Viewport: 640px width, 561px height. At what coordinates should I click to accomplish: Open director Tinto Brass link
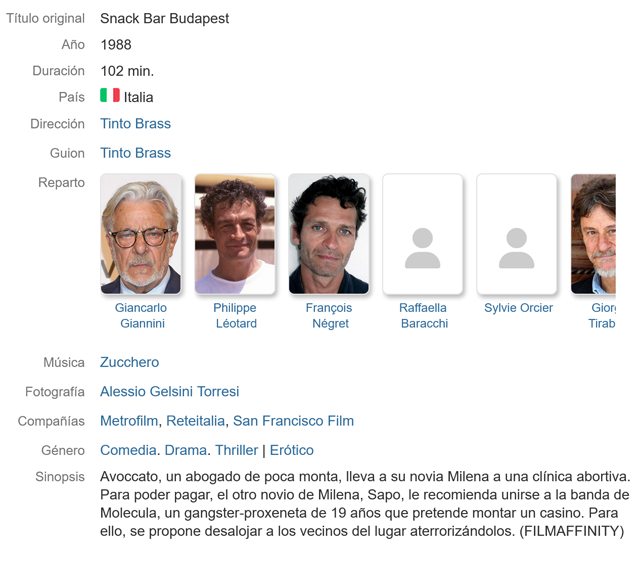tap(135, 124)
